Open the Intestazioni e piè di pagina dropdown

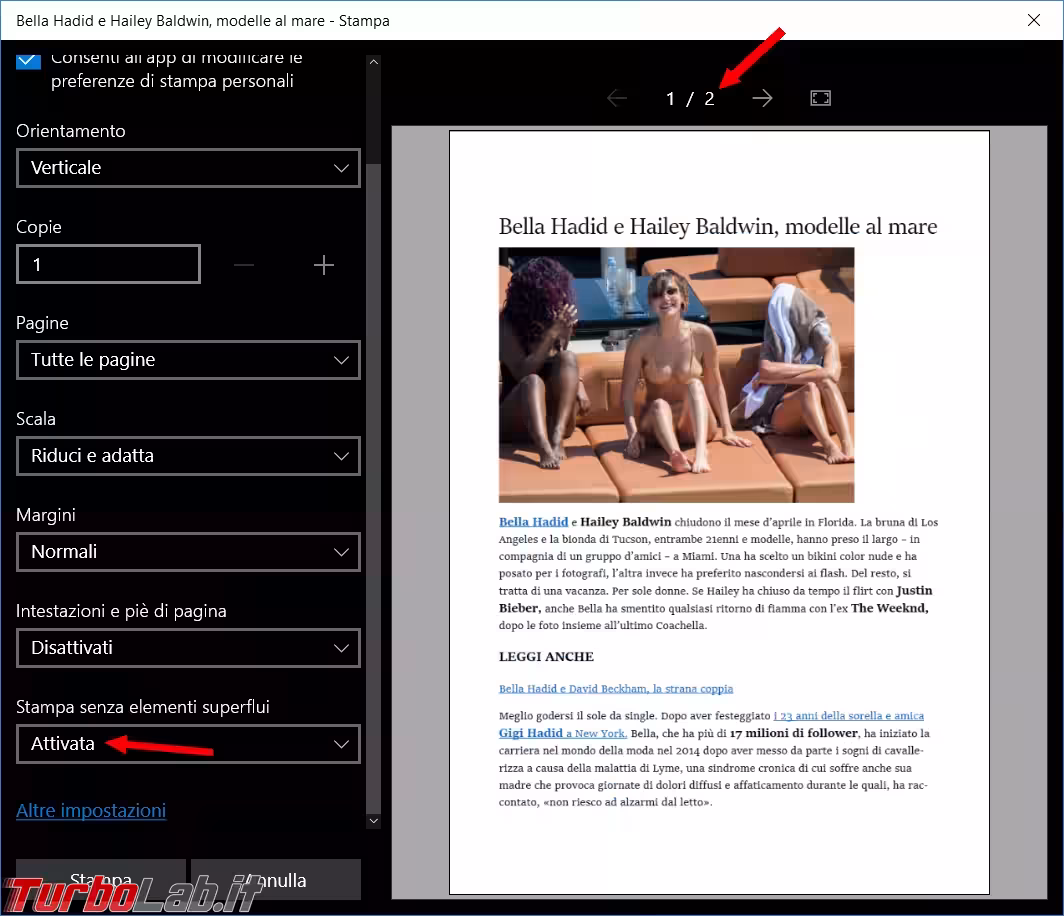[x=188, y=648]
